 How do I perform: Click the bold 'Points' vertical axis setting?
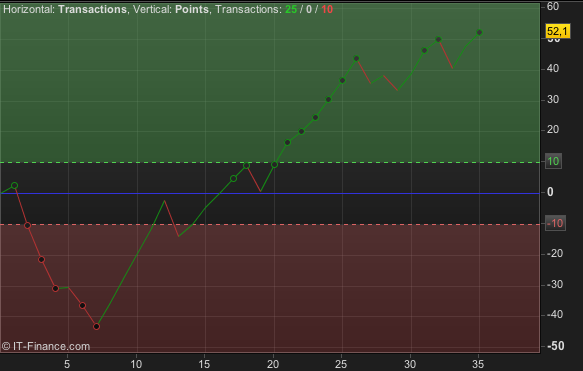(192, 9)
